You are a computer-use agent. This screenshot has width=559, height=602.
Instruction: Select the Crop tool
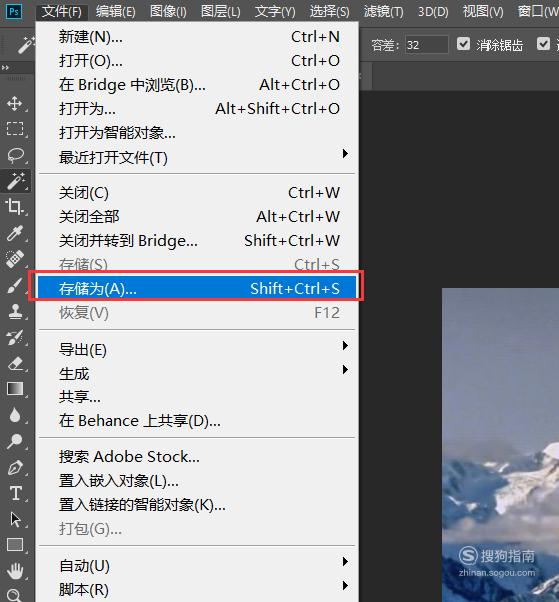(x=15, y=207)
